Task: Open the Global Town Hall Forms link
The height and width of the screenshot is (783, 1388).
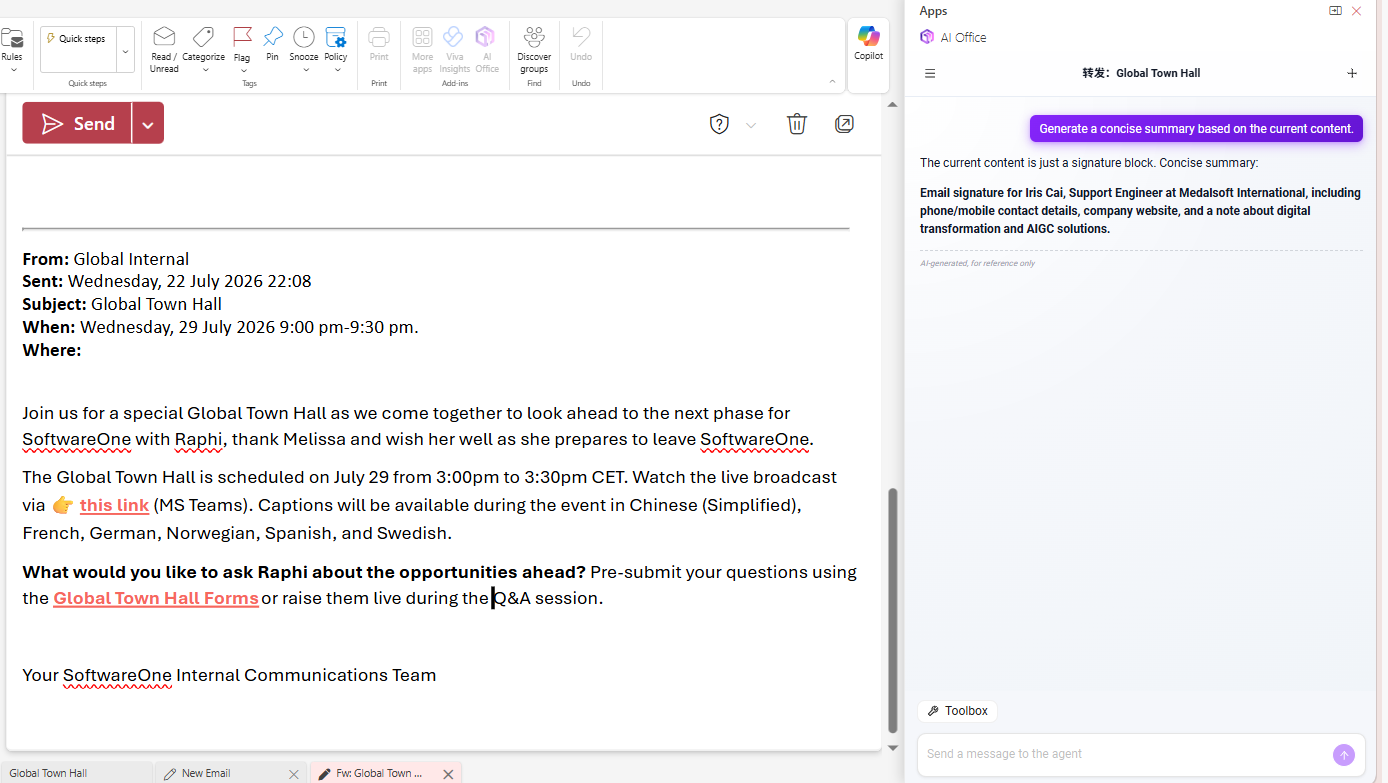Action: (156, 598)
